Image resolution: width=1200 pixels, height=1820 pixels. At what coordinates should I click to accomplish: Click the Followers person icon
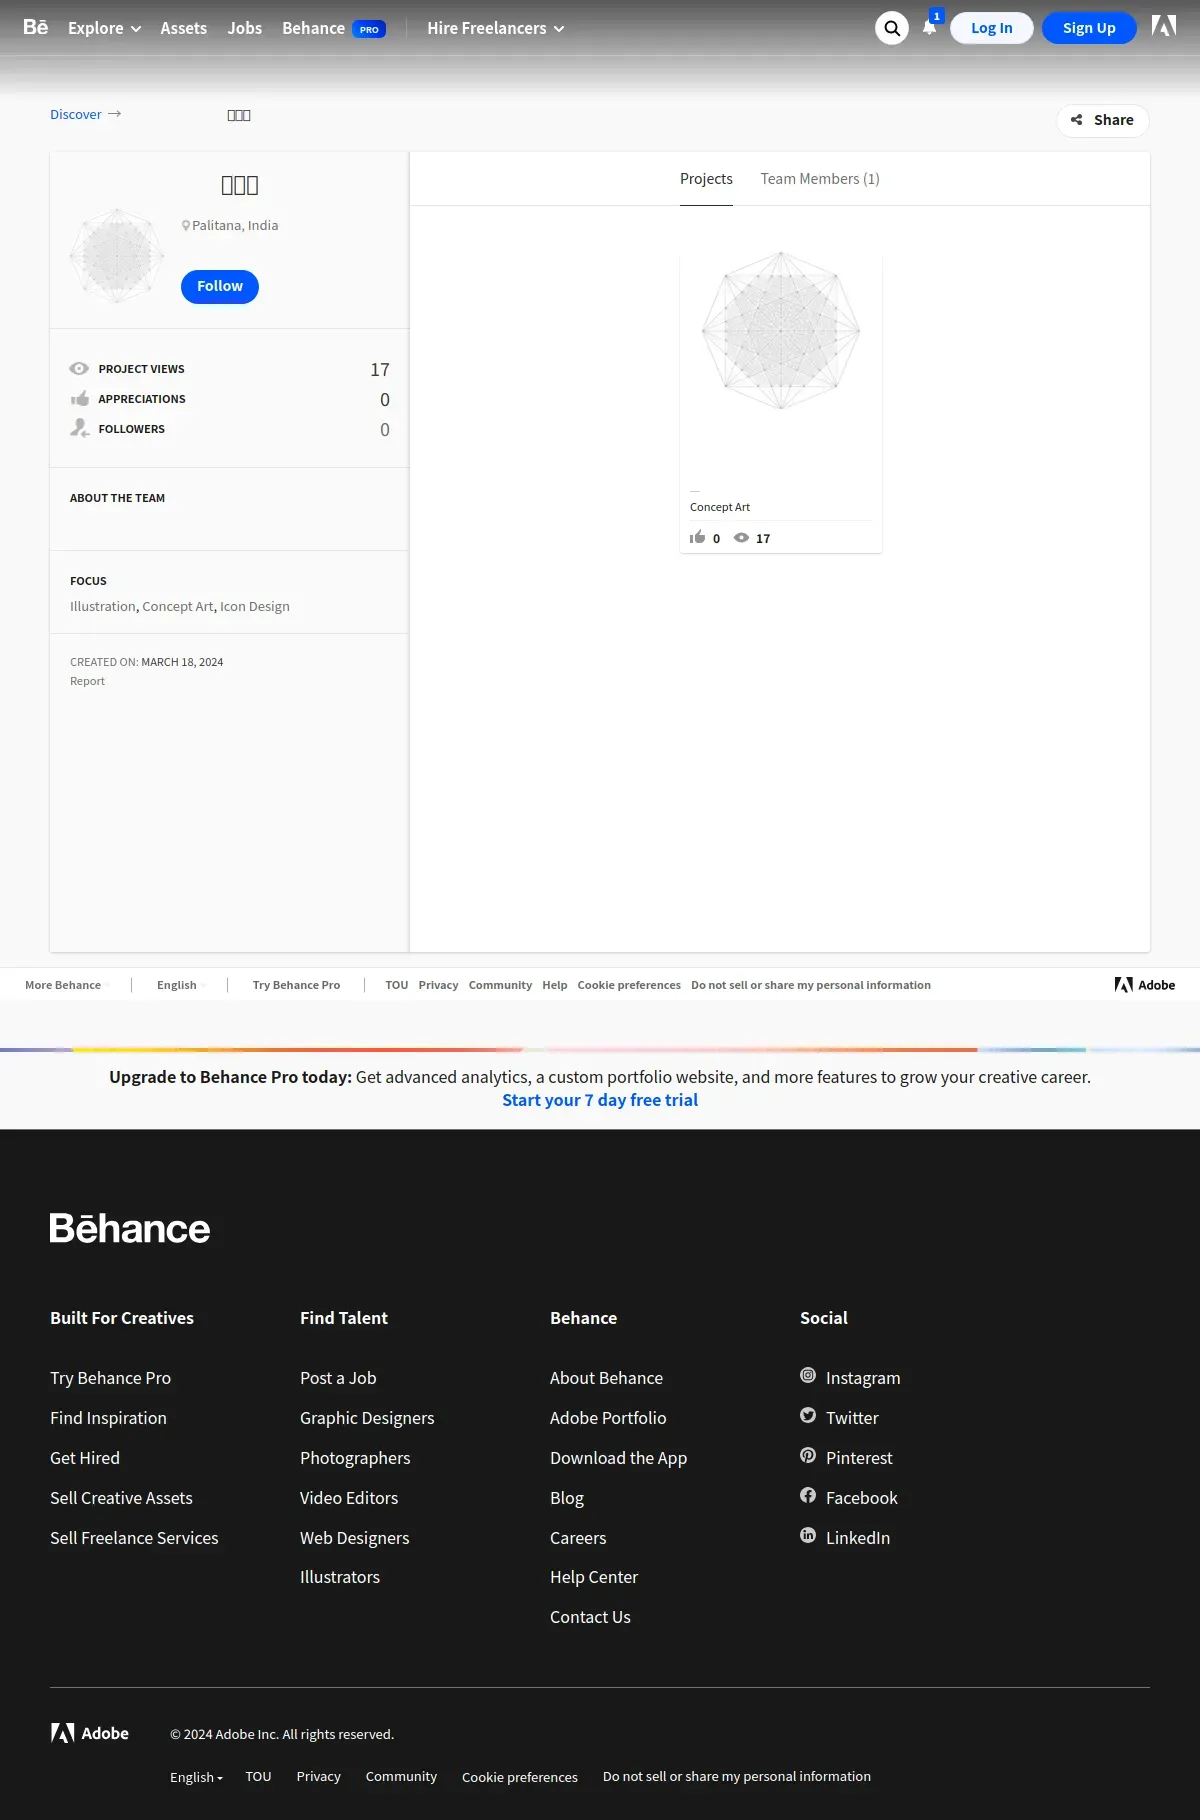(x=79, y=429)
